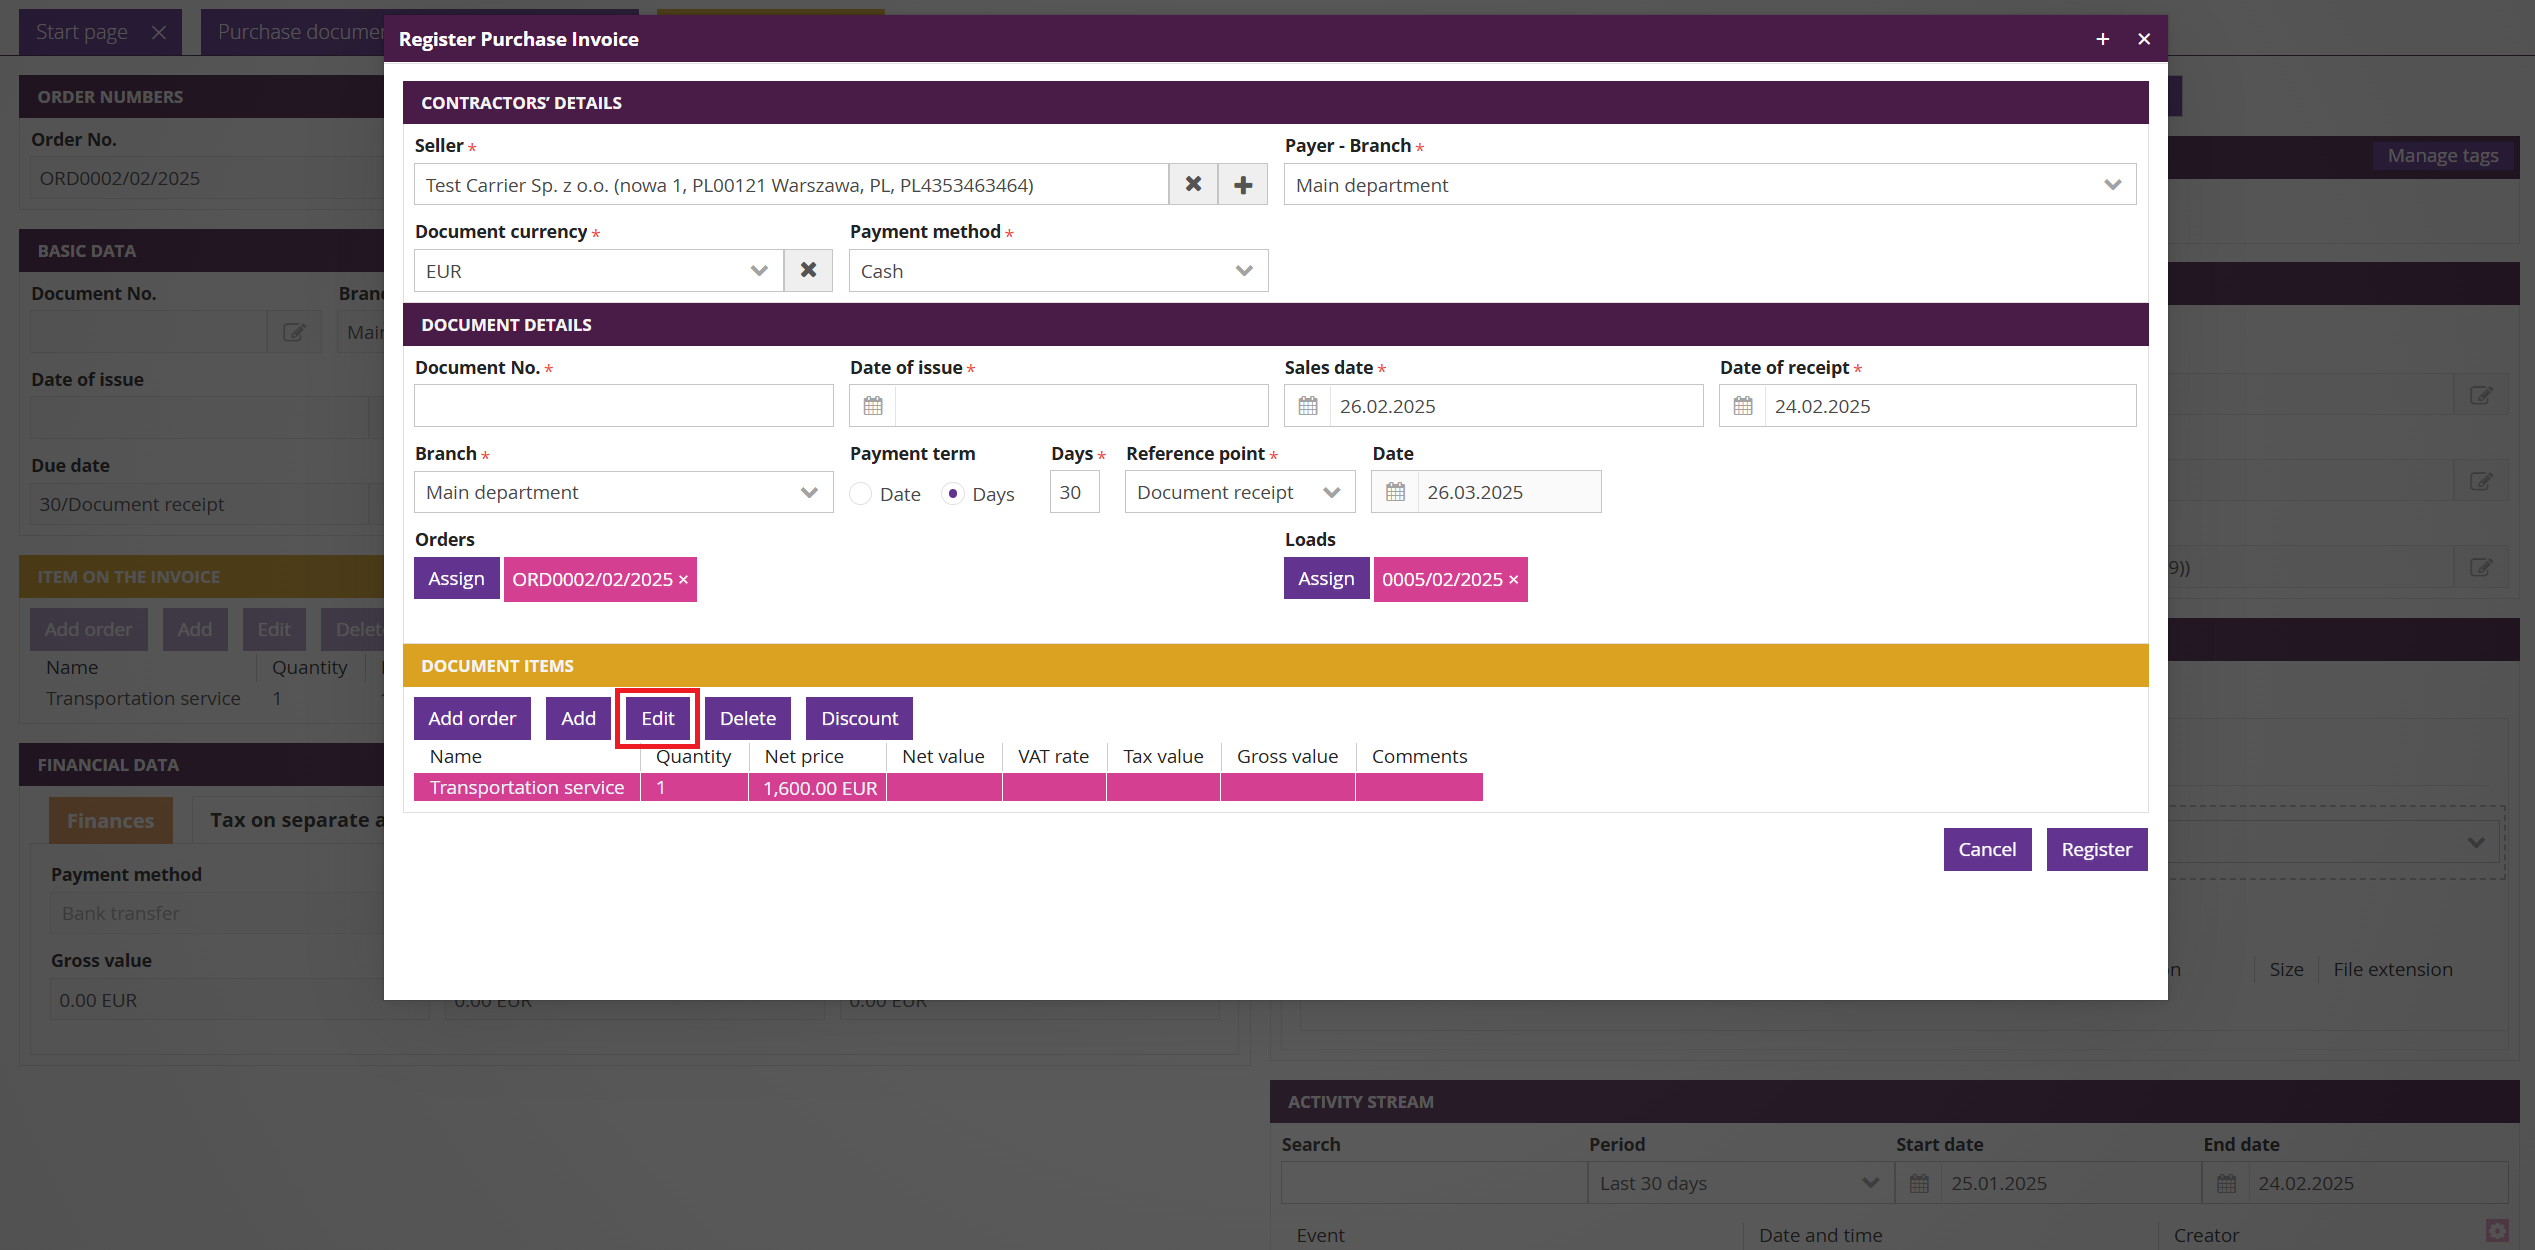The height and width of the screenshot is (1250, 2535).
Task: Click the Document No. input field
Action: [623, 406]
